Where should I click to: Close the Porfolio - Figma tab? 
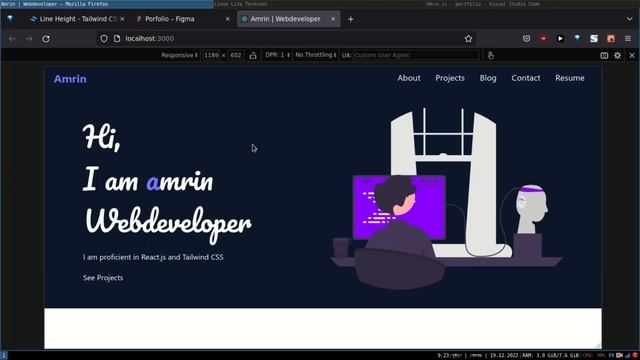pos(227,19)
